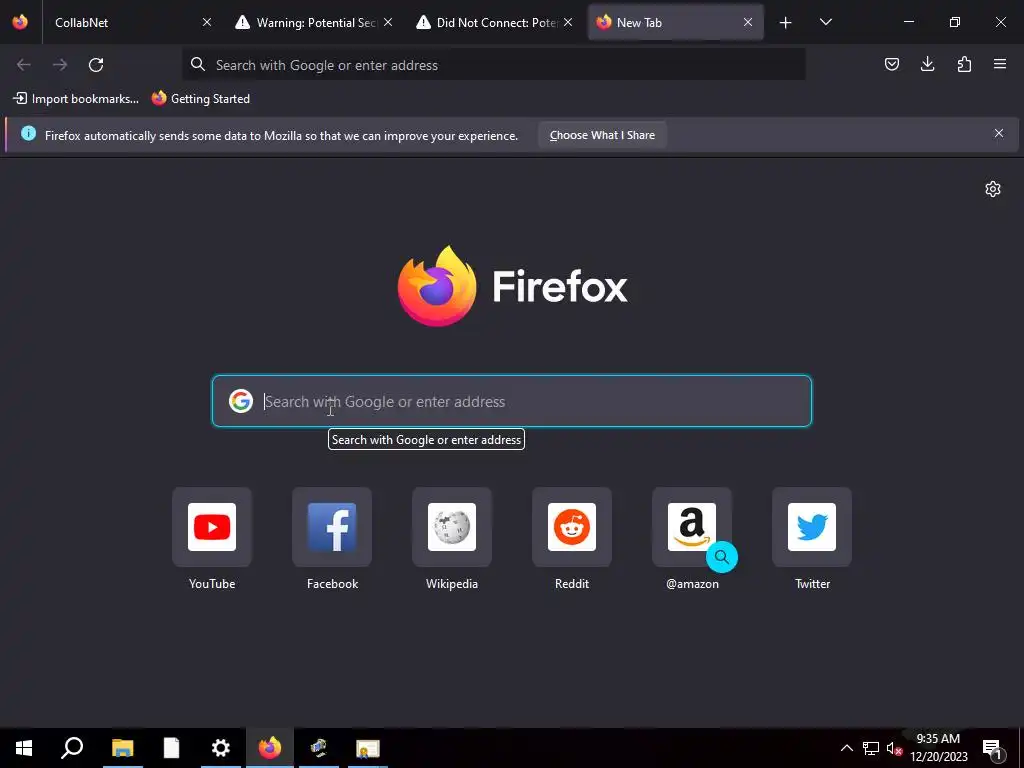Image resolution: width=1024 pixels, height=768 pixels.
Task: Close the Warning: Potential Security tab
Action: coord(388,22)
